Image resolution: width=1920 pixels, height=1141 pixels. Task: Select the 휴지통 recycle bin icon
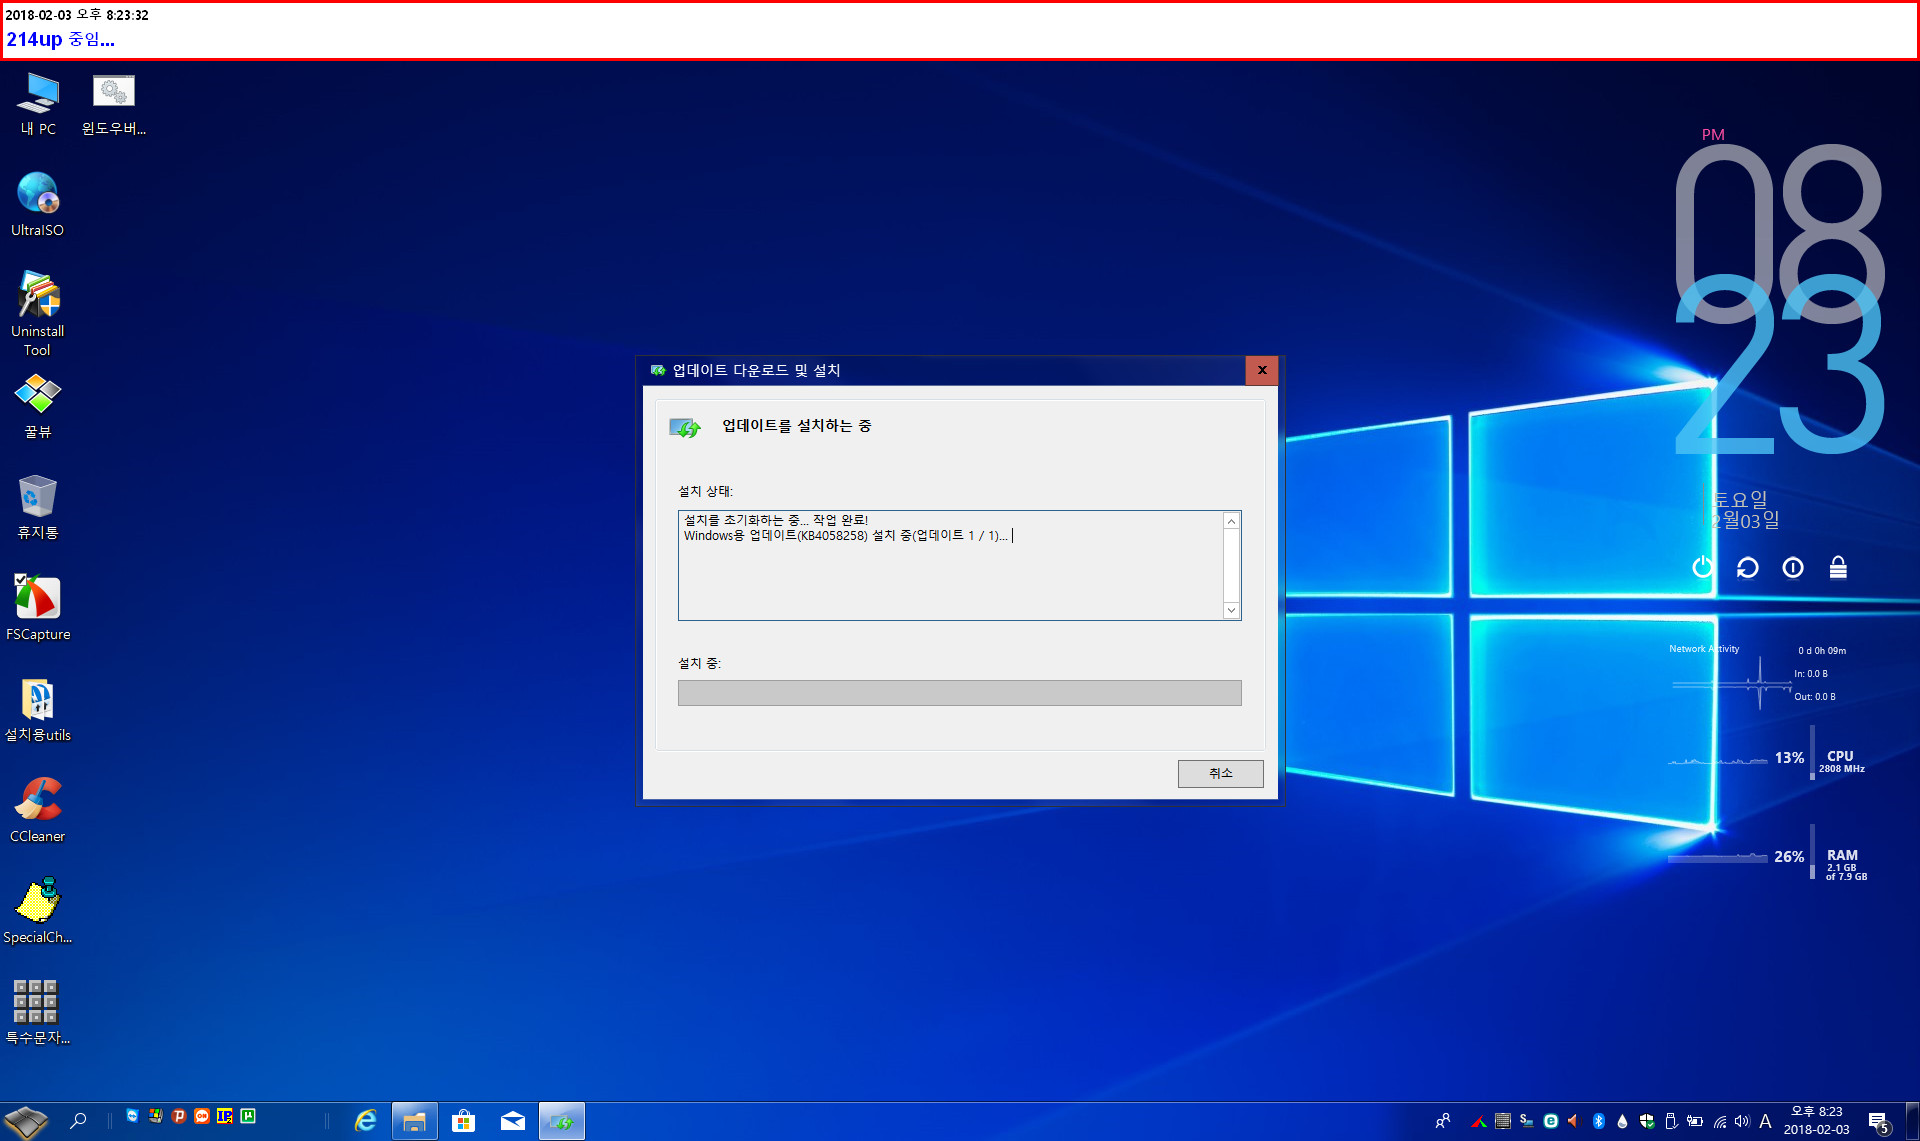38,507
